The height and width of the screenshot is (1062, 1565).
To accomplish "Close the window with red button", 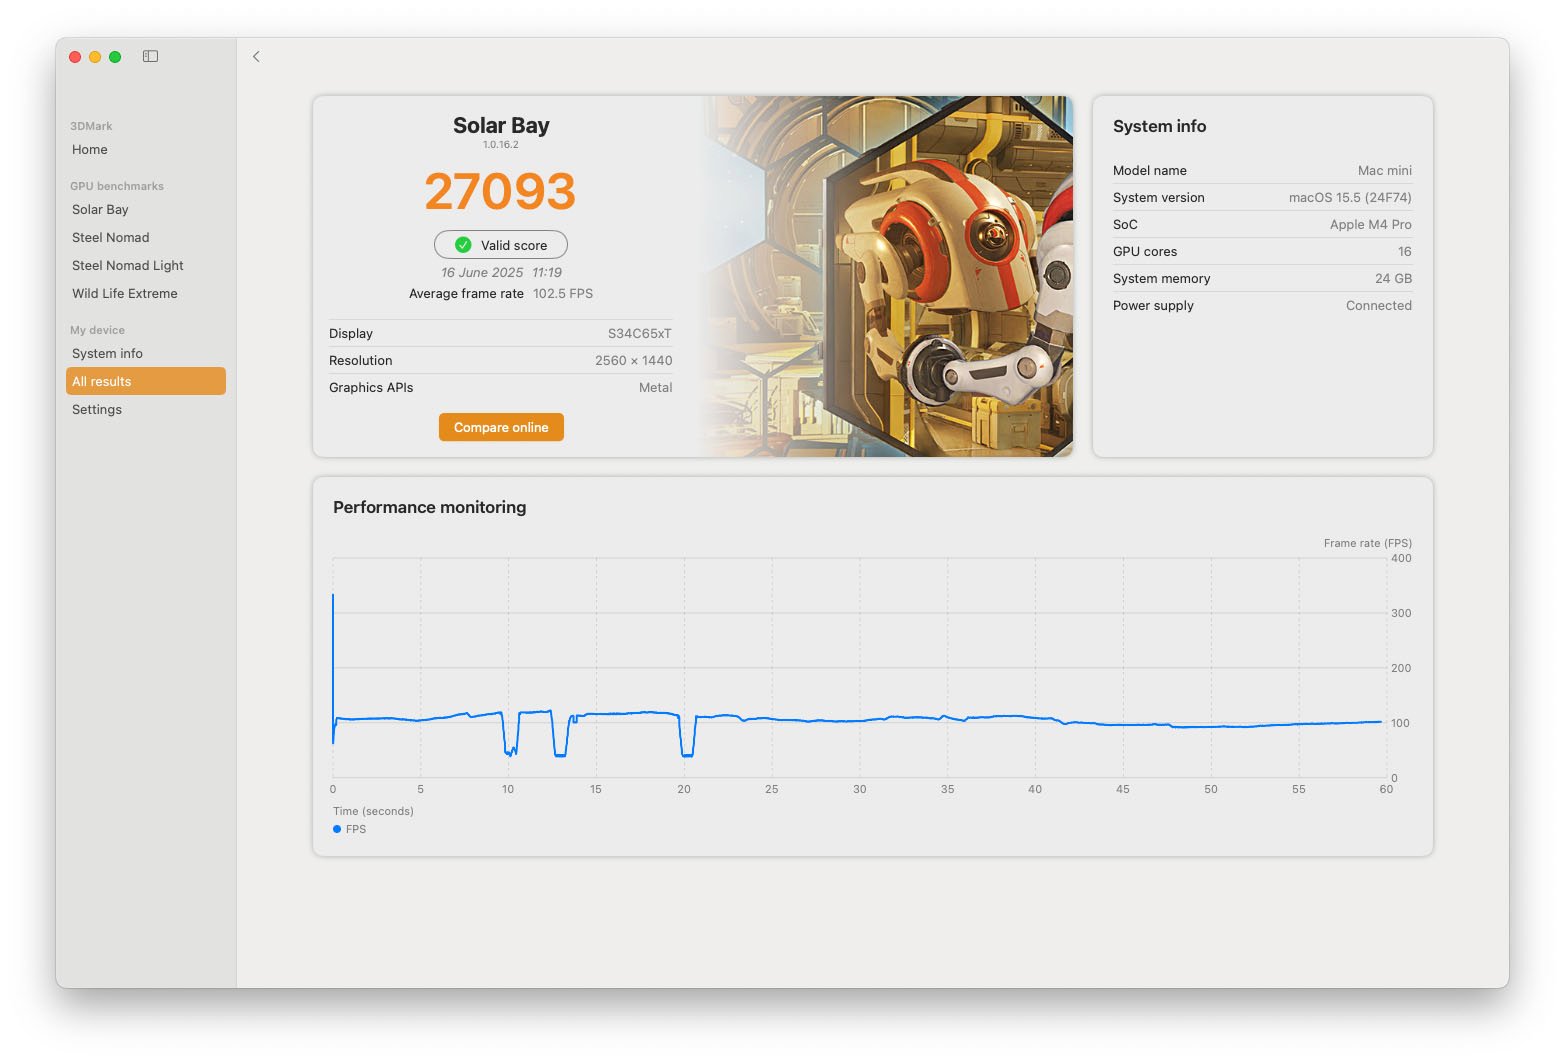I will click(x=75, y=57).
